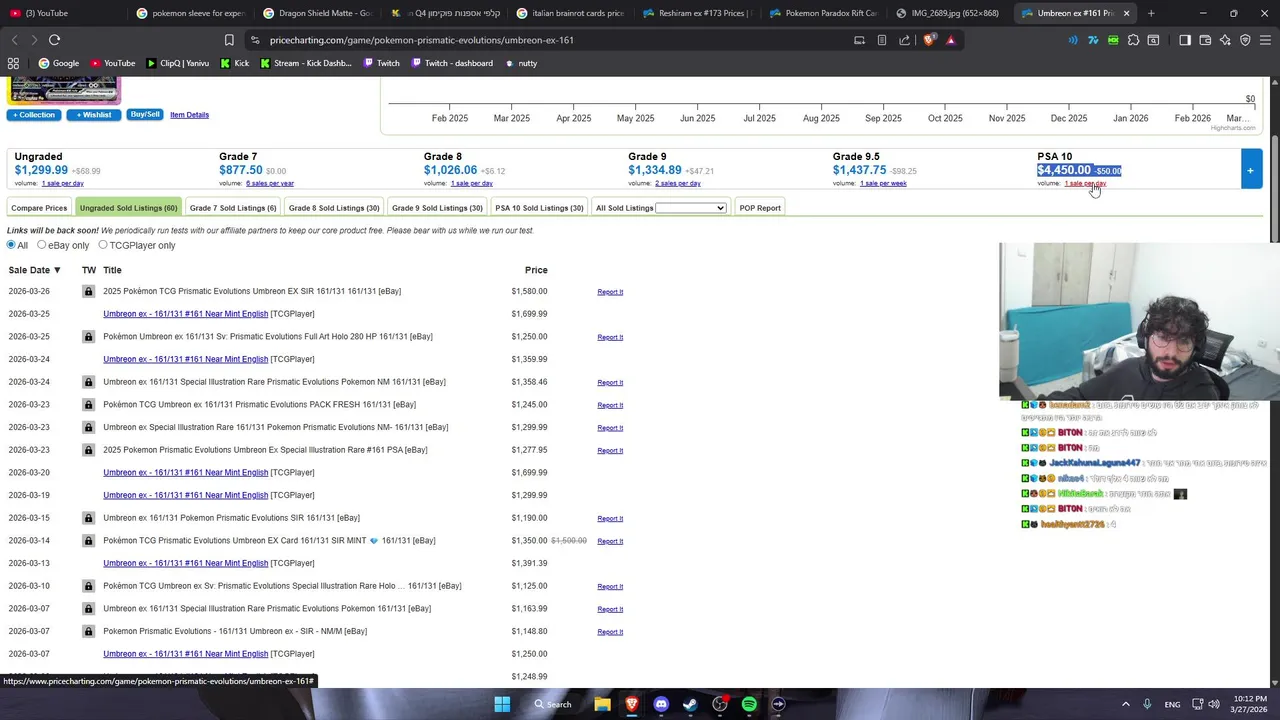This screenshot has height=720, width=1280.
Task: Click the green HDX extension icon
Action: coord(1113,40)
